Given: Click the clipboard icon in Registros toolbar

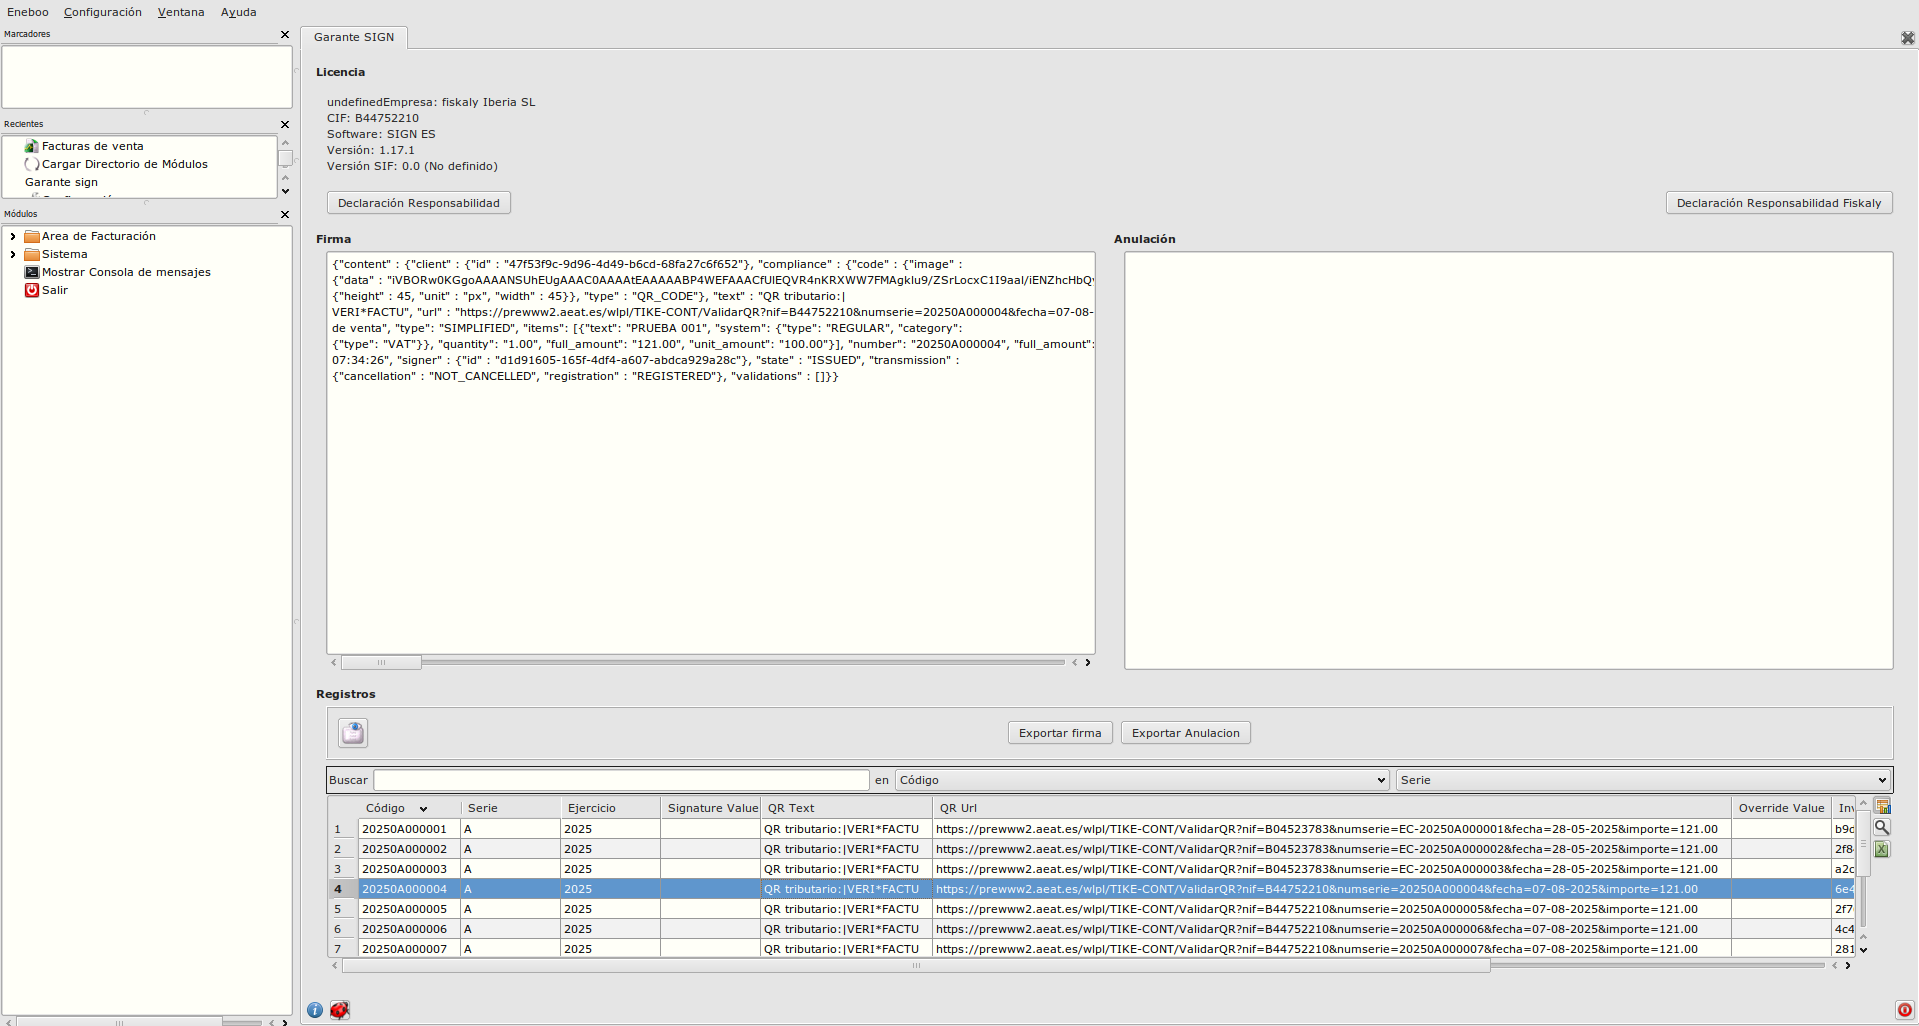Looking at the screenshot, I should [353, 733].
